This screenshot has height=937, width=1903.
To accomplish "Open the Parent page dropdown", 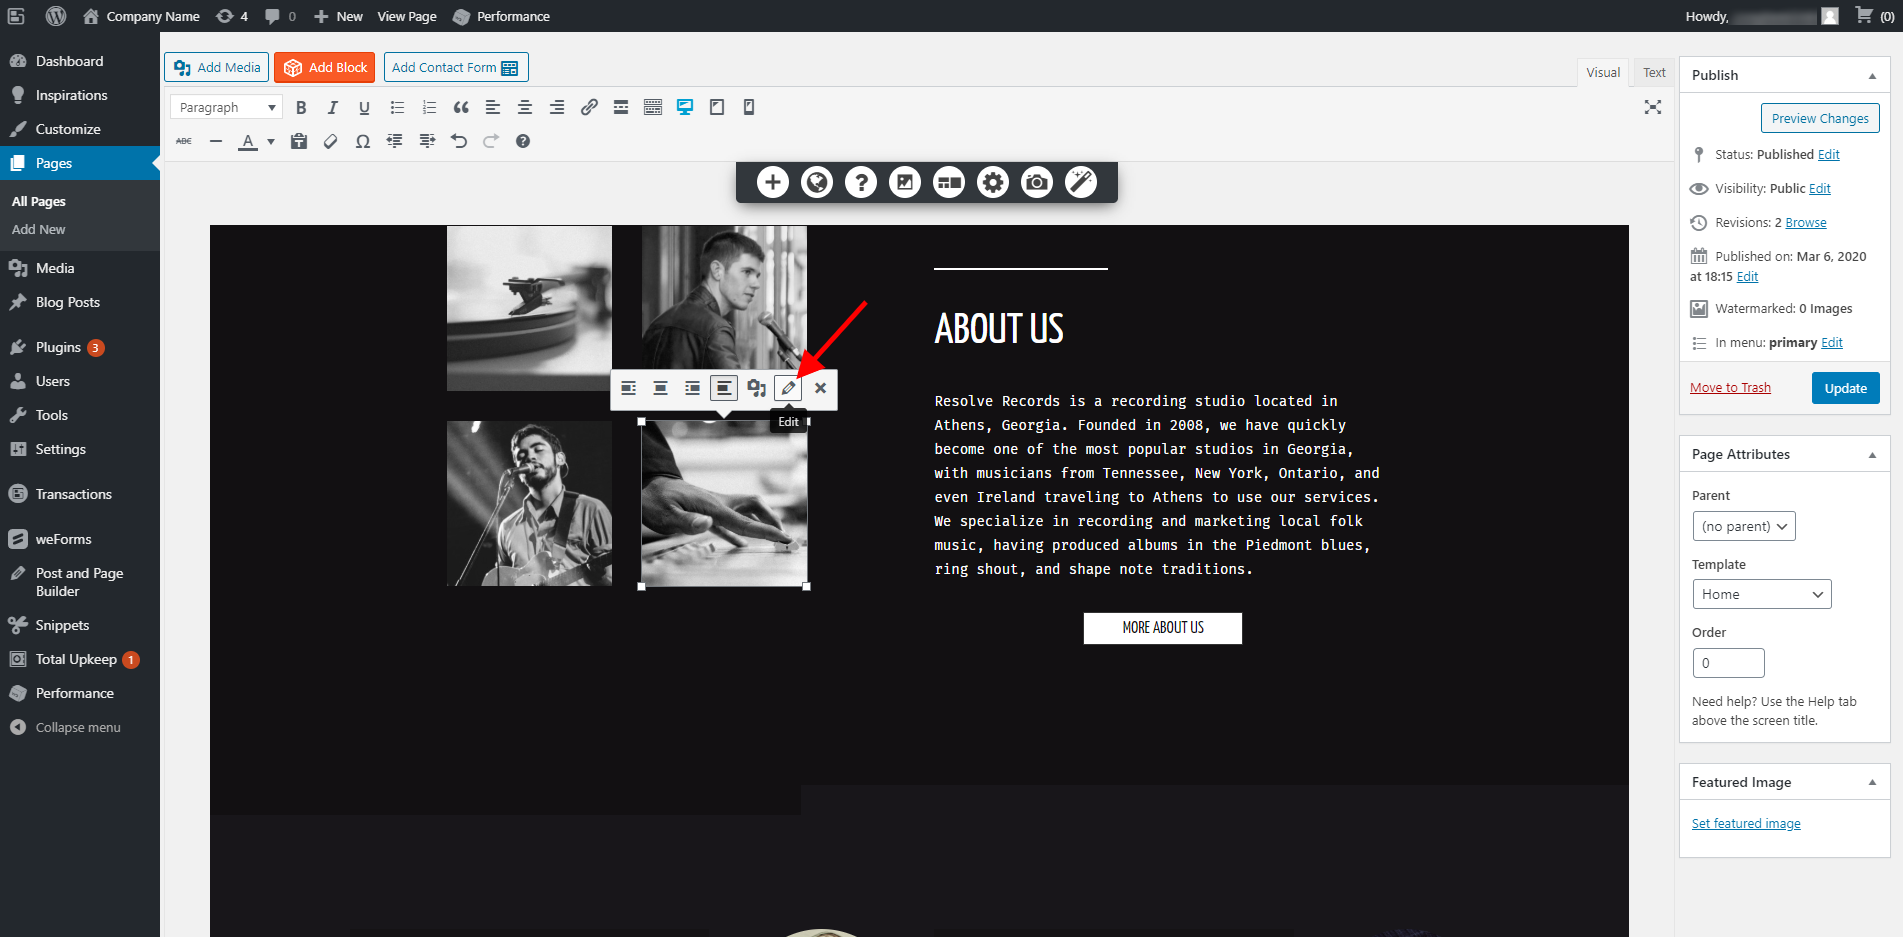I will pos(1743,526).
